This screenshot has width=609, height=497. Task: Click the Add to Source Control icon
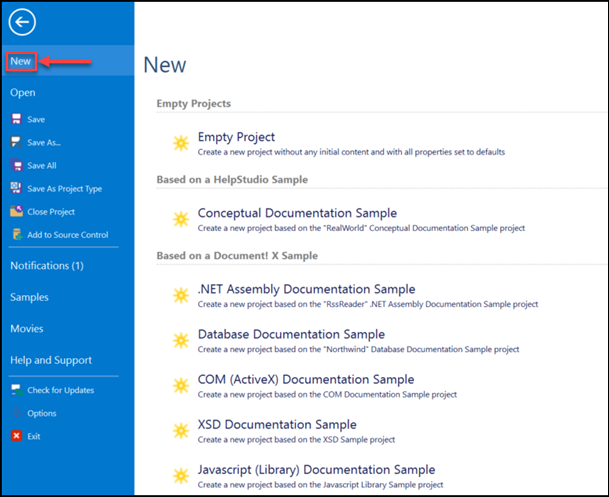click(16, 235)
